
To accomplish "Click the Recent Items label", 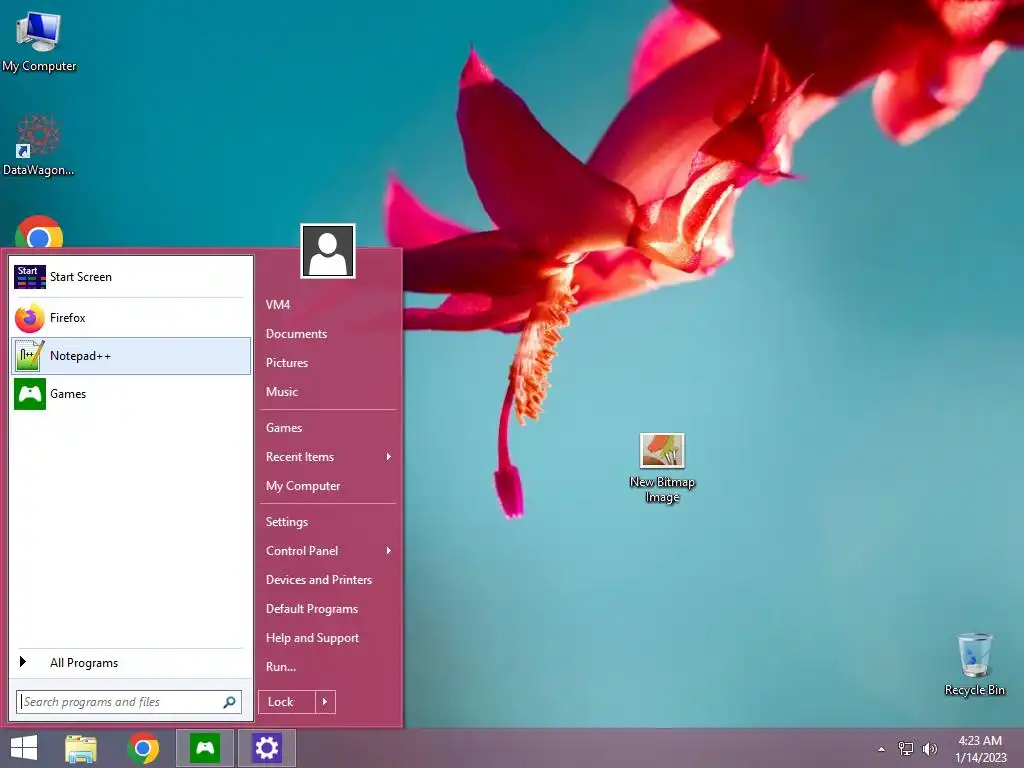I will [x=300, y=457].
